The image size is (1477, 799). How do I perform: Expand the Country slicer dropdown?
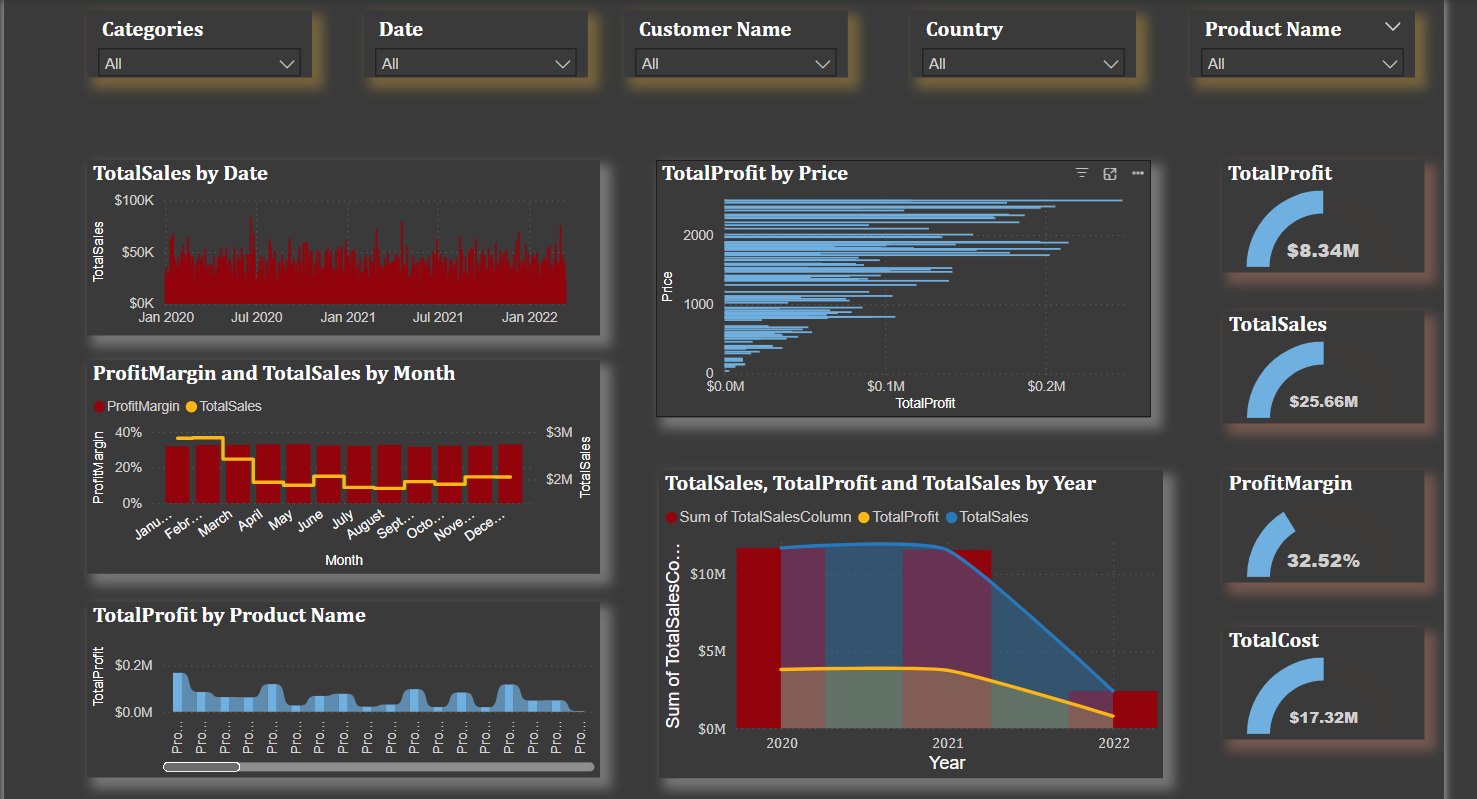1023,63
